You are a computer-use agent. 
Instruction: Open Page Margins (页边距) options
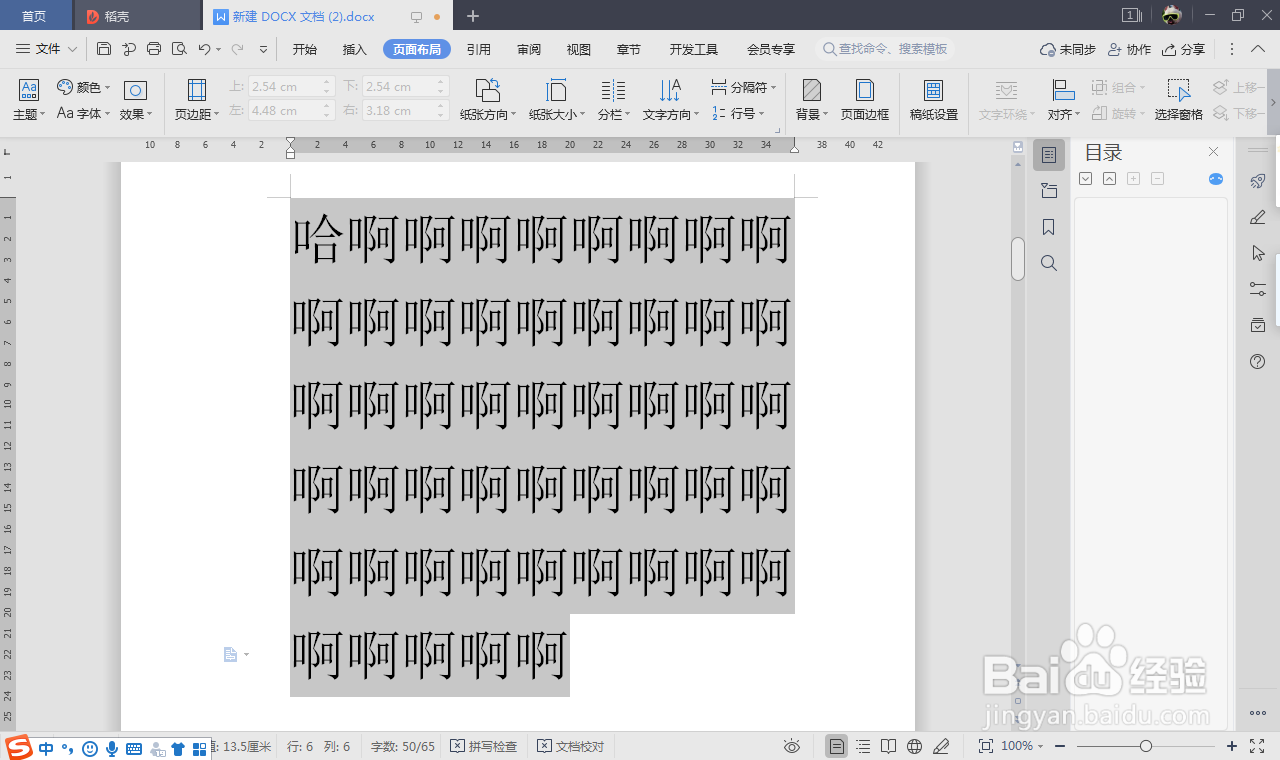tap(197, 100)
